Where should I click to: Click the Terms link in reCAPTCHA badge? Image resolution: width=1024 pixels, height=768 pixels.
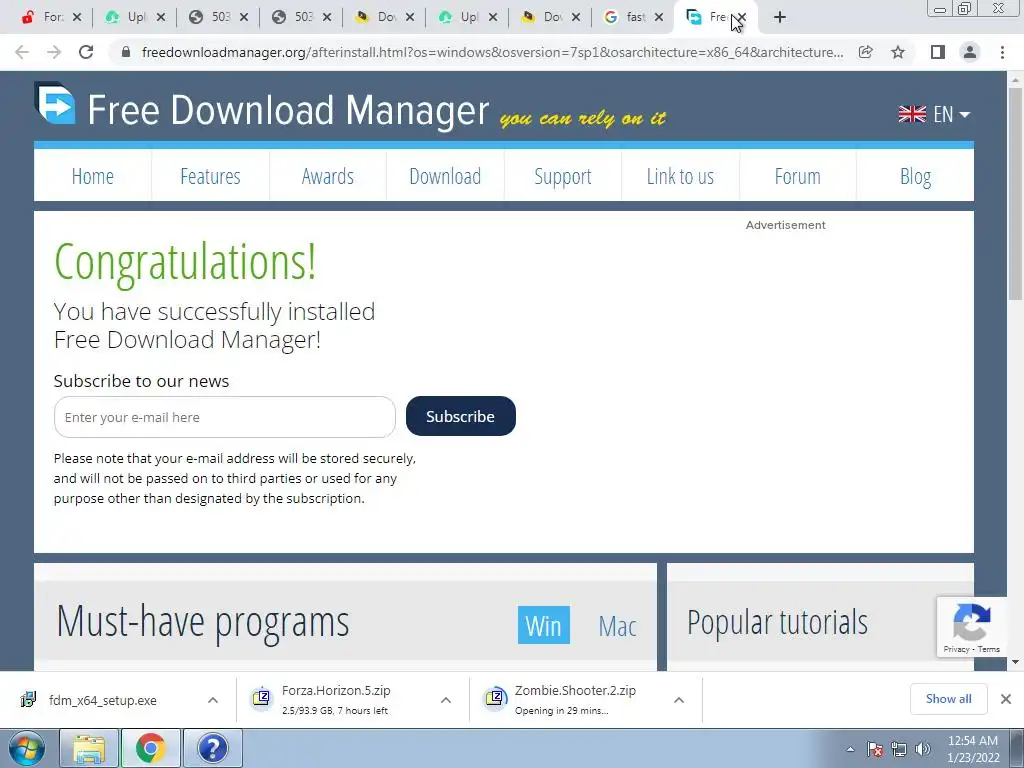(x=989, y=649)
